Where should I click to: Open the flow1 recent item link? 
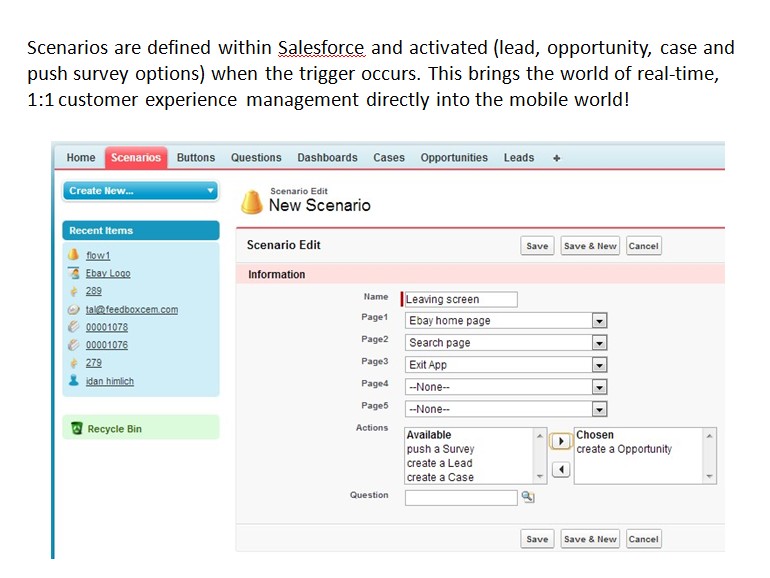tap(98, 255)
